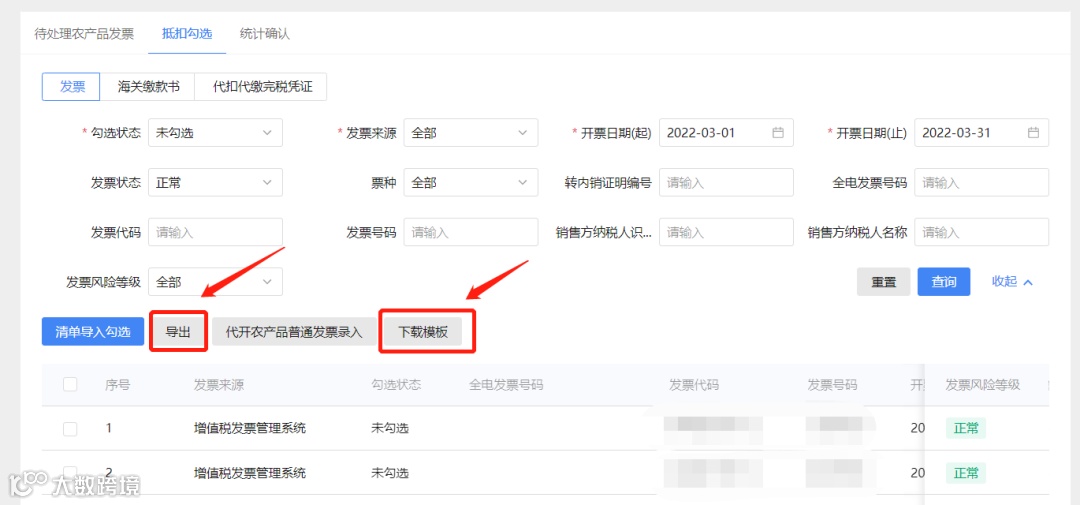Go to the 统计确认 tab
Screen dimensions: 1080x505
(x=264, y=34)
